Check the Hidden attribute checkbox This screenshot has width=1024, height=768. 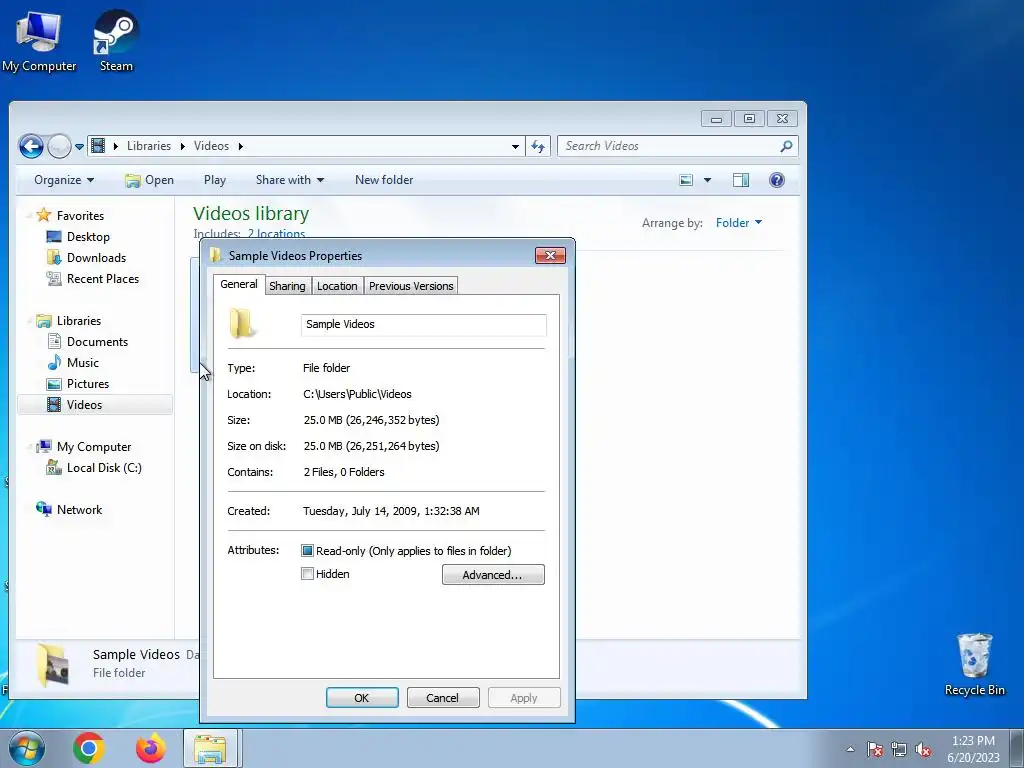tap(307, 574)
